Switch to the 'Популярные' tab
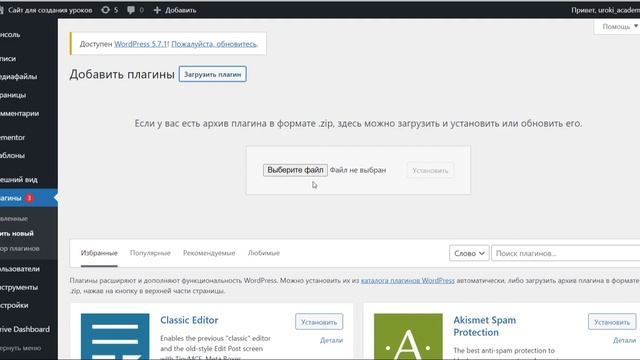This screenshot has width=640, height=360. coord(150,253)
